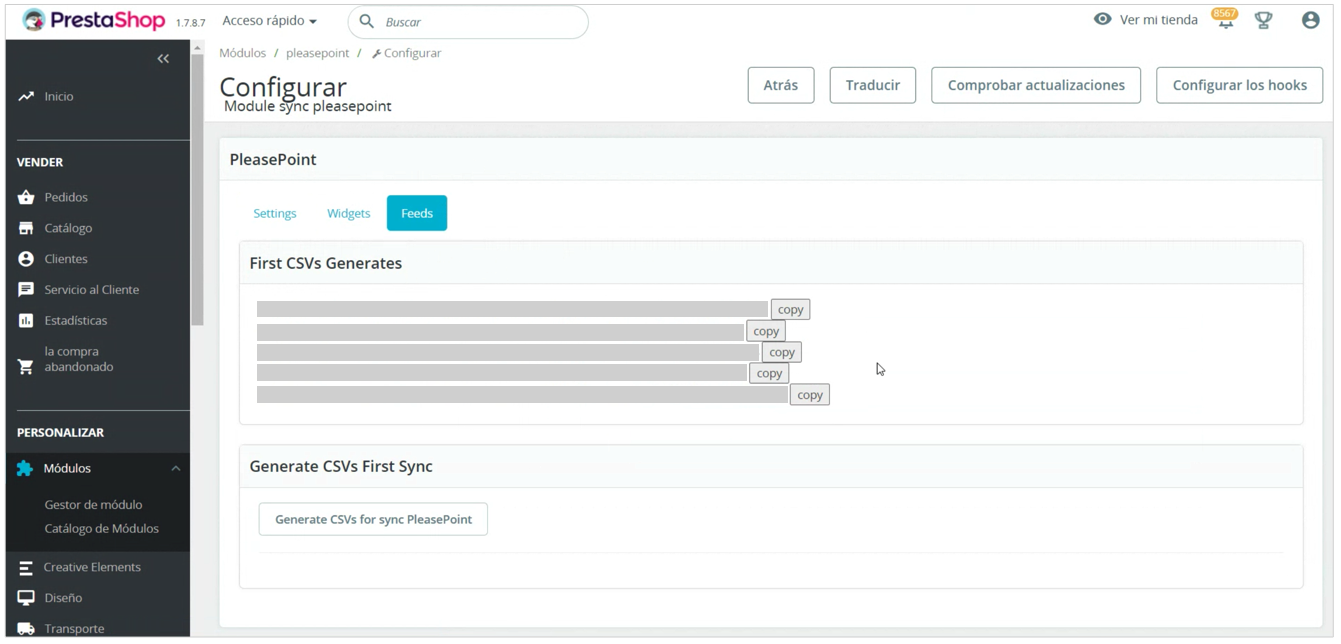
Task: Click the Estadísticas chart icon
Action: [26, 321]
